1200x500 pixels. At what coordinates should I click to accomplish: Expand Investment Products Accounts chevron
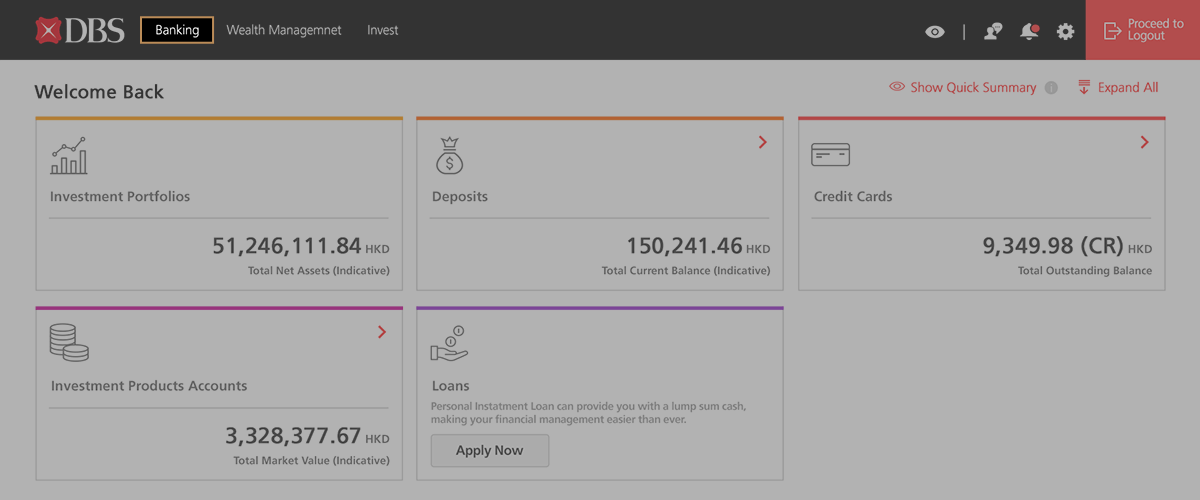coord(382,332)
